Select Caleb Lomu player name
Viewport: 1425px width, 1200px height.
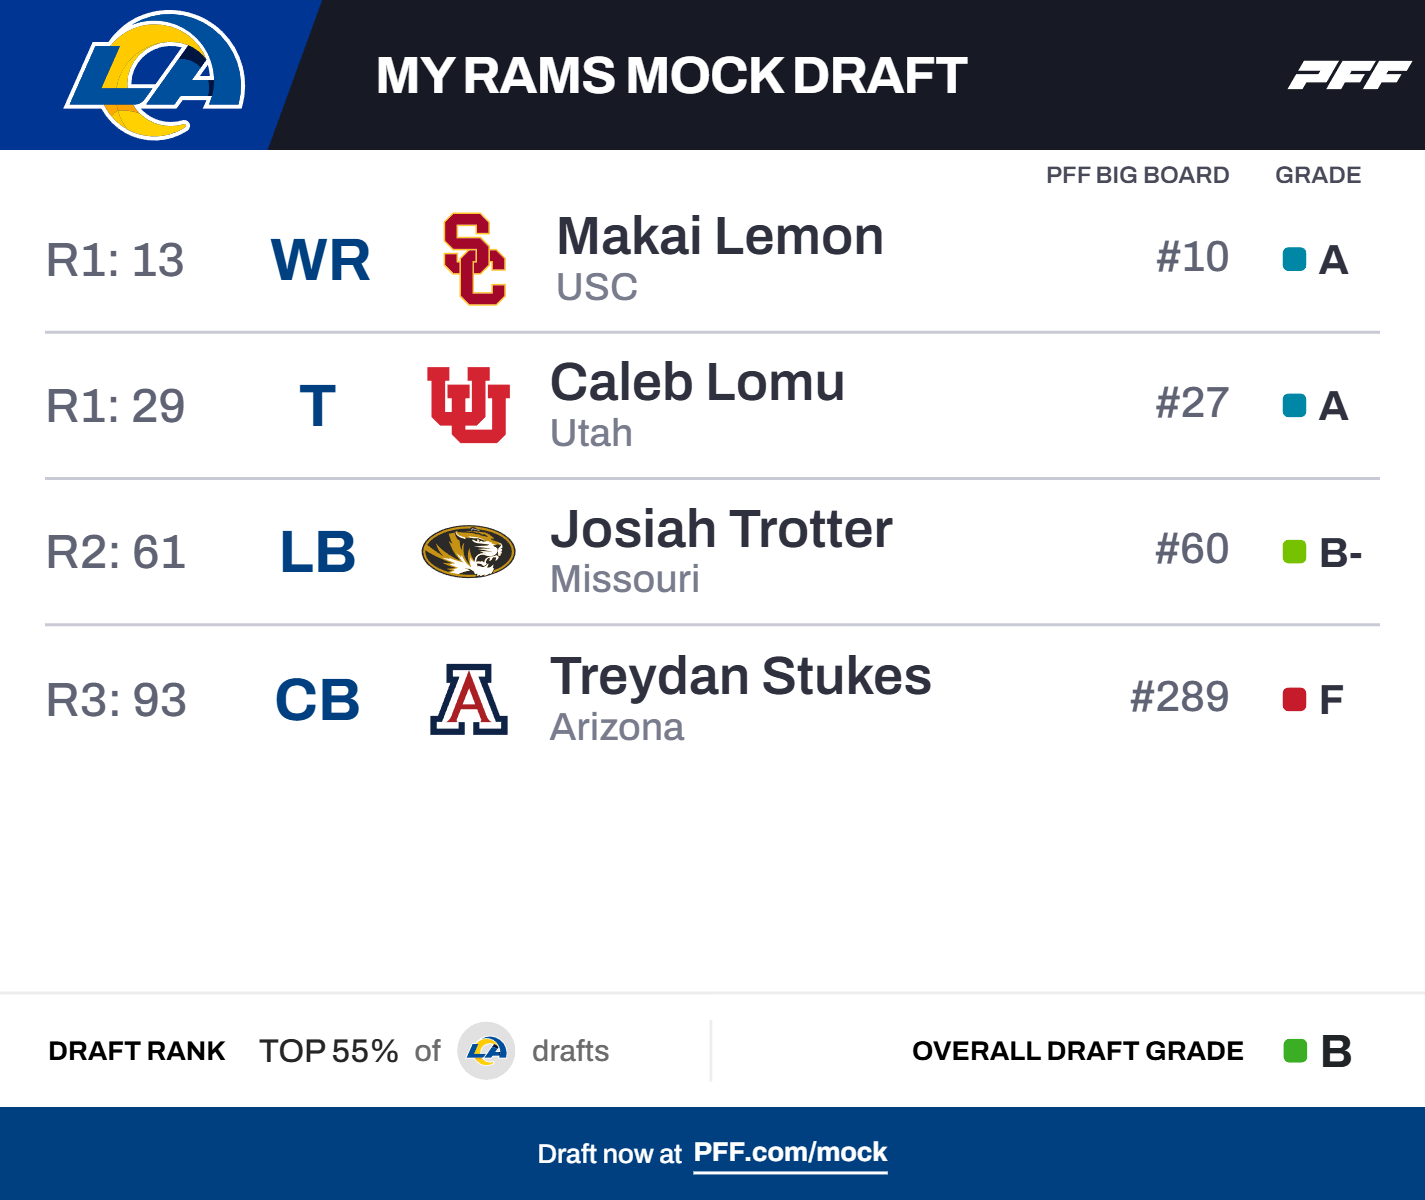click(697, 383)
